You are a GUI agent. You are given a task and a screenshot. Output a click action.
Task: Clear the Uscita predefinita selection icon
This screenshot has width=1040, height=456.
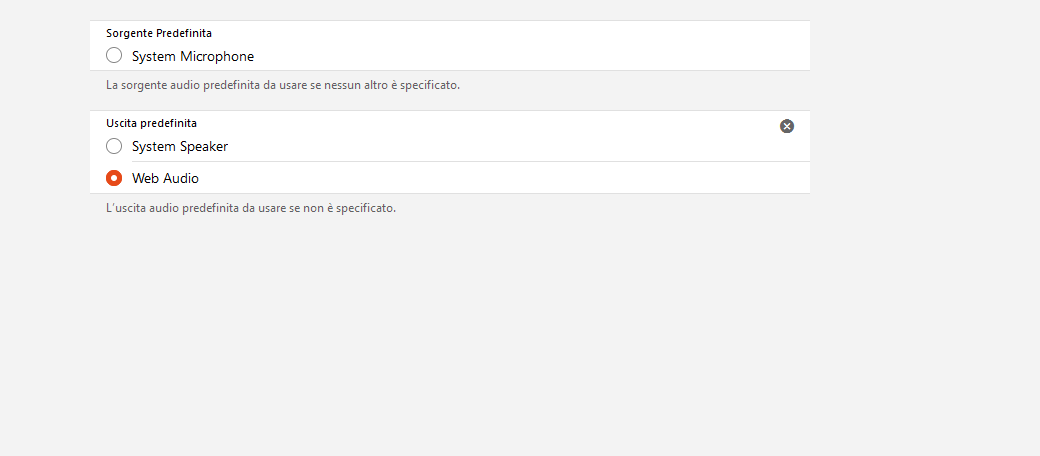[x=787, y=126]
